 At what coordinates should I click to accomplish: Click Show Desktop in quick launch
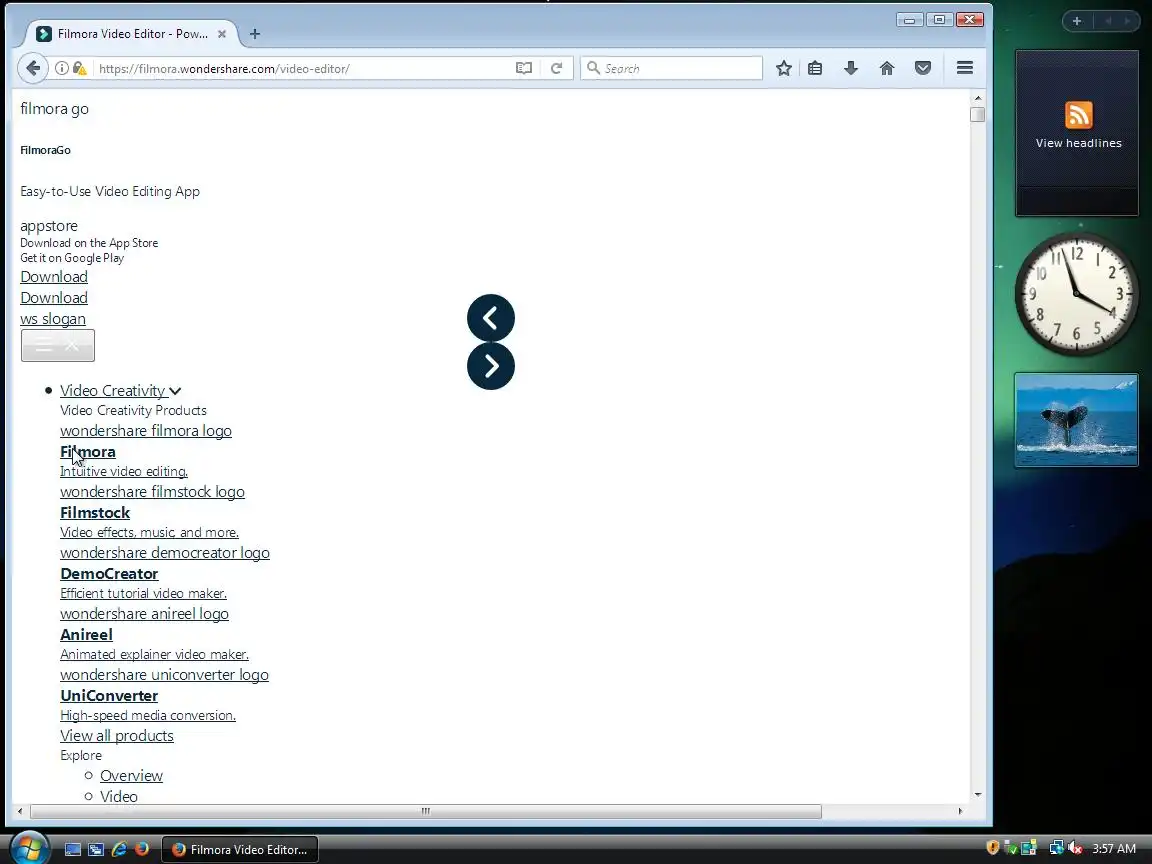point(73,849)
